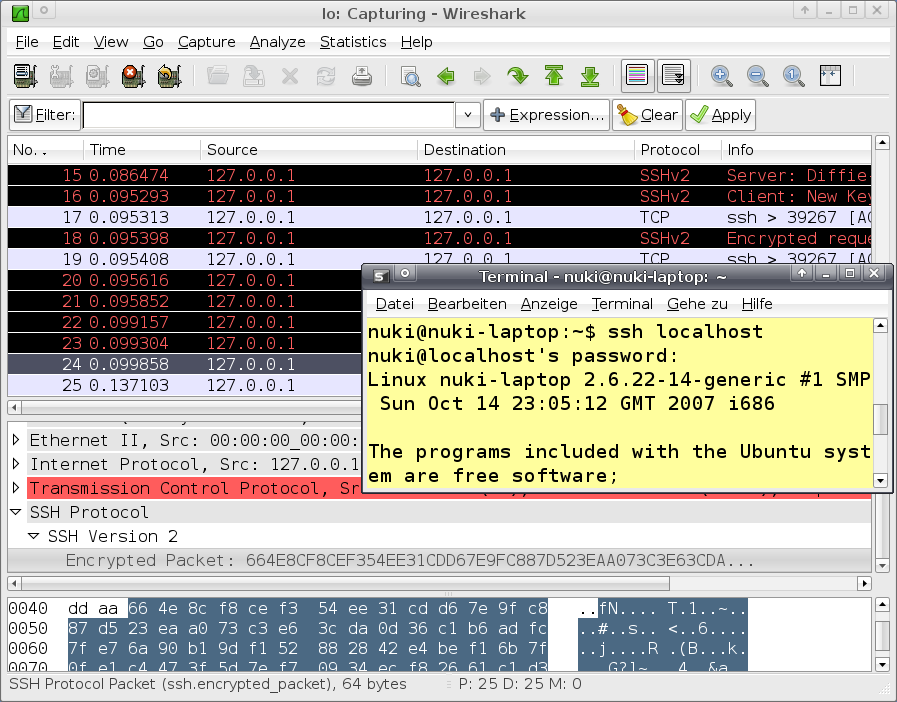
Task: Print the captured packets
Action: [362, 76]
